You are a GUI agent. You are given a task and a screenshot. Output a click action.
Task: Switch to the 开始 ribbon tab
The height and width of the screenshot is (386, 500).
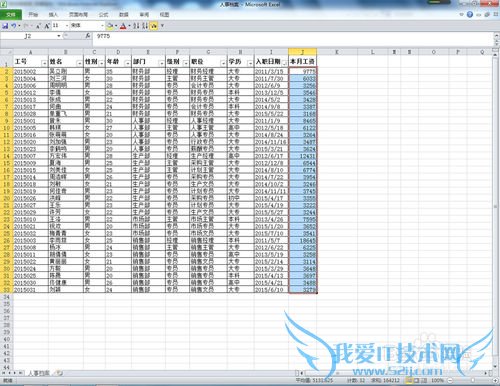[x=33, y=15]
